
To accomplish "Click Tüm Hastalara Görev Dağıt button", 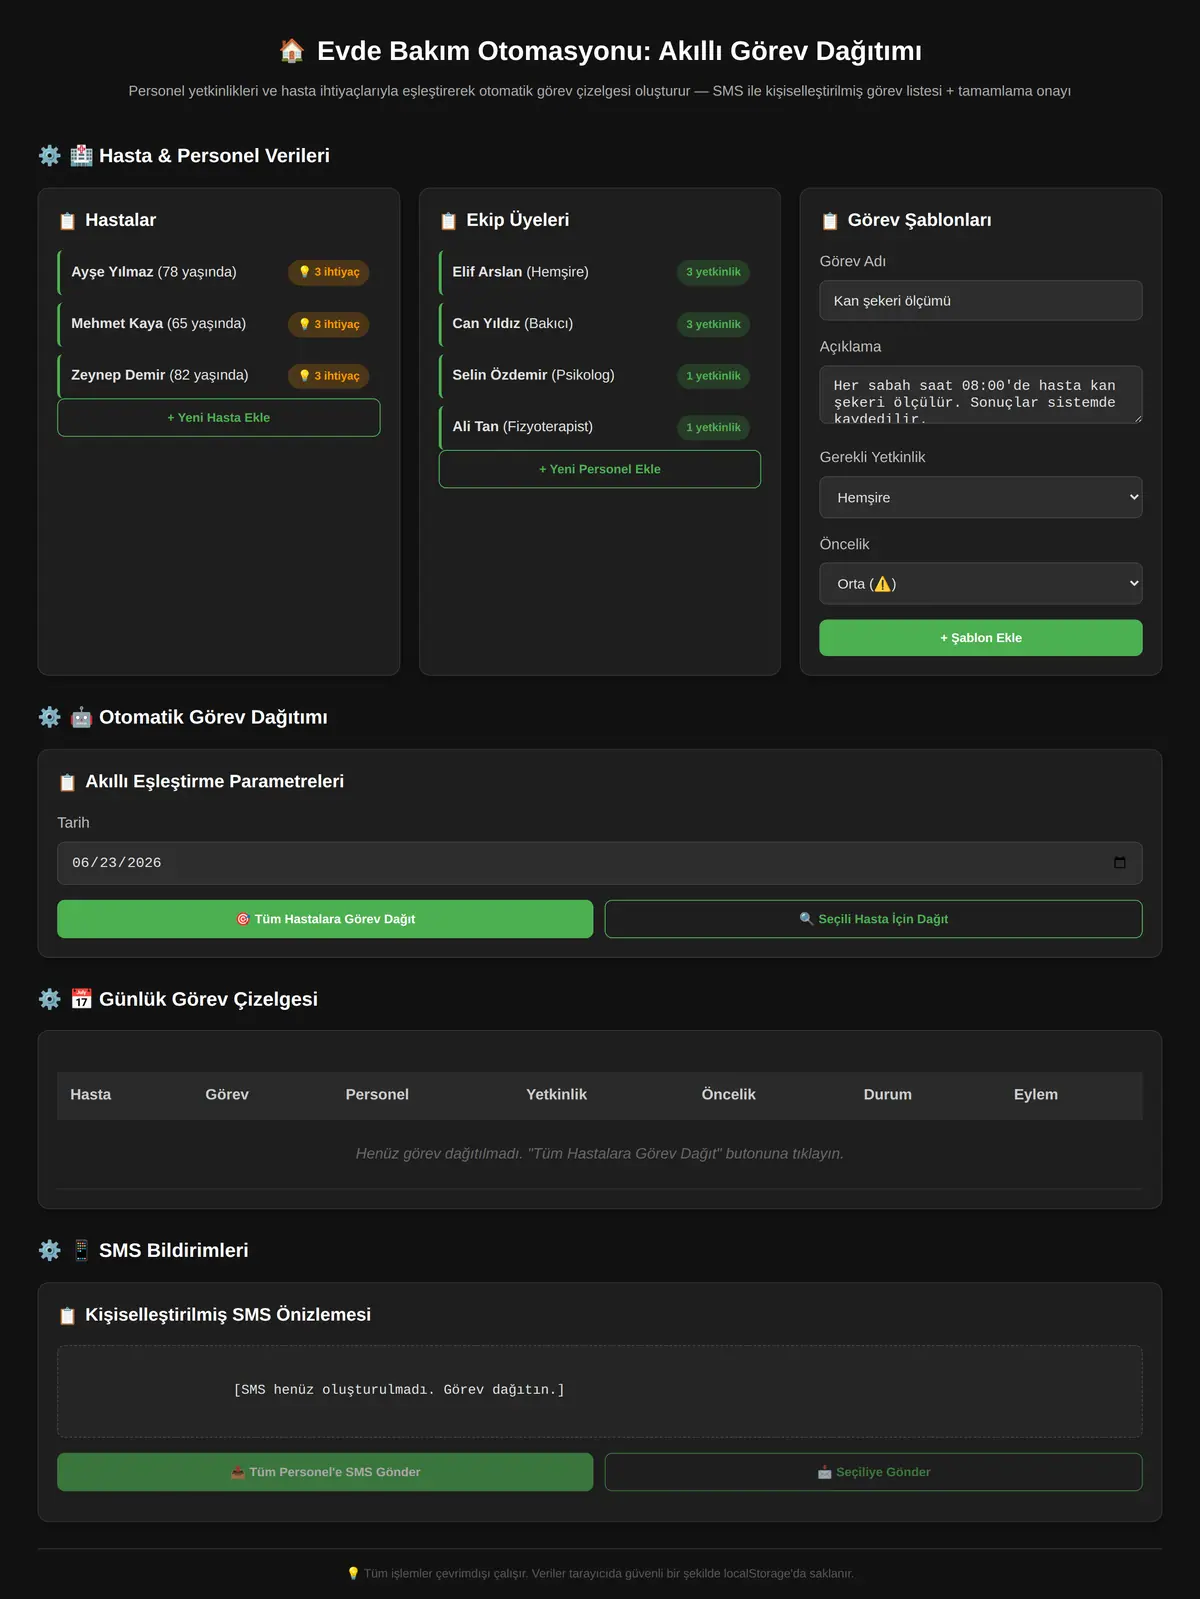I will tap(325, 919).
